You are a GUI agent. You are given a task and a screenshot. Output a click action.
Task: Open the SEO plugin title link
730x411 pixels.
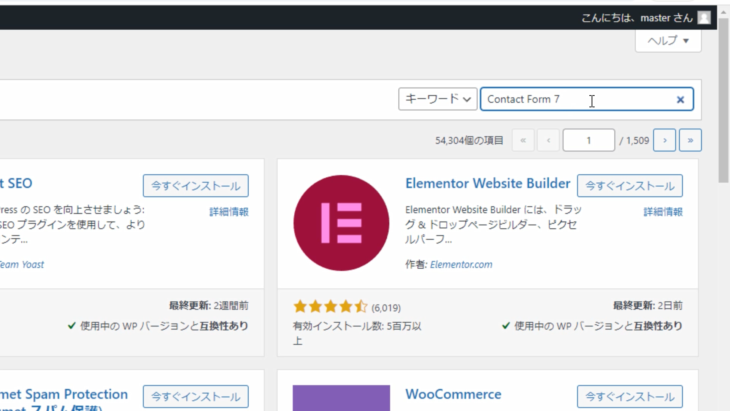click(x=16, y=183)
